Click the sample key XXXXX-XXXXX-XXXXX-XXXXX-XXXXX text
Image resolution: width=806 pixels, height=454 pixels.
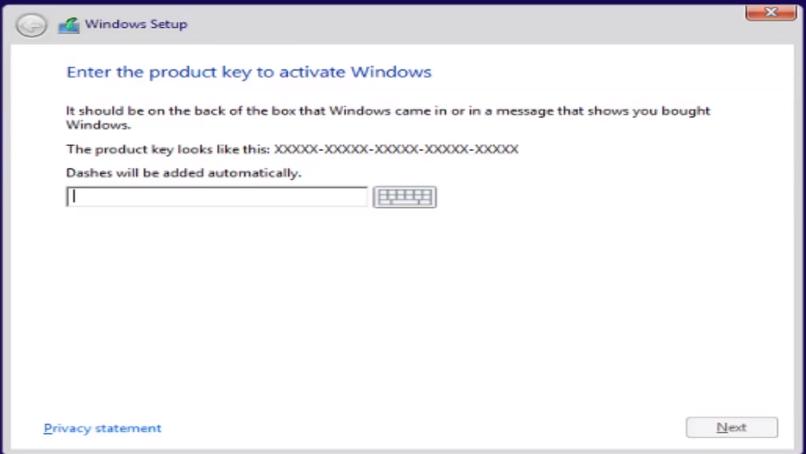396,149
